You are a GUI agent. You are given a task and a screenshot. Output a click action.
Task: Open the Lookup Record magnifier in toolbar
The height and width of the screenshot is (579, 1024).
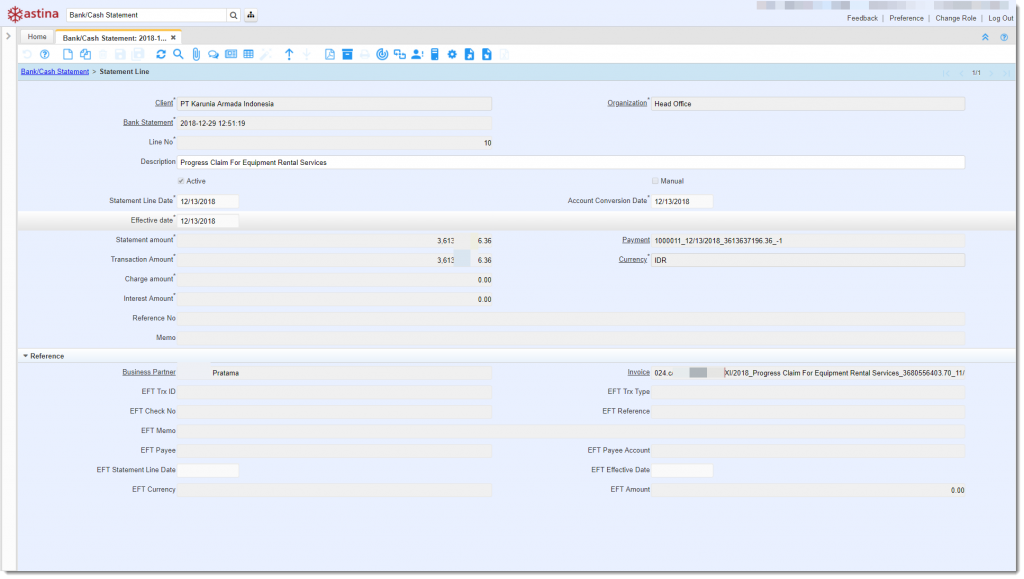point(177,54)
